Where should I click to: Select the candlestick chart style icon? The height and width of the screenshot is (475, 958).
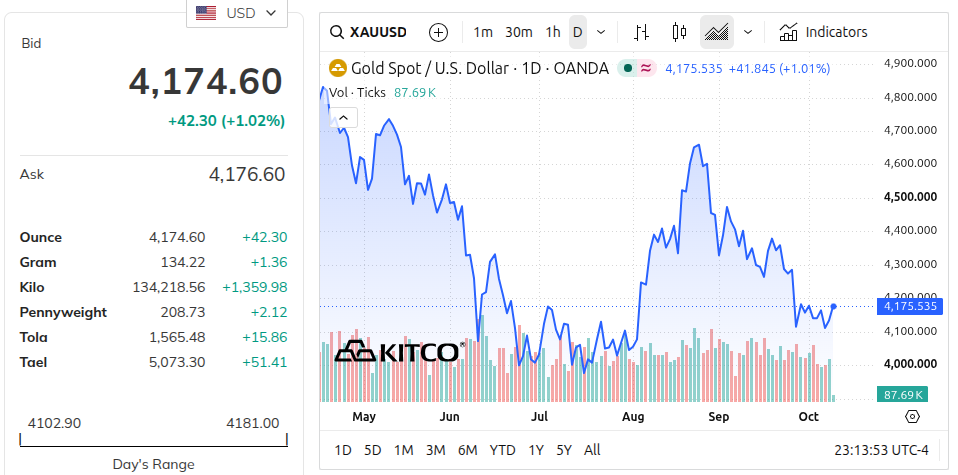coord(679,32)
